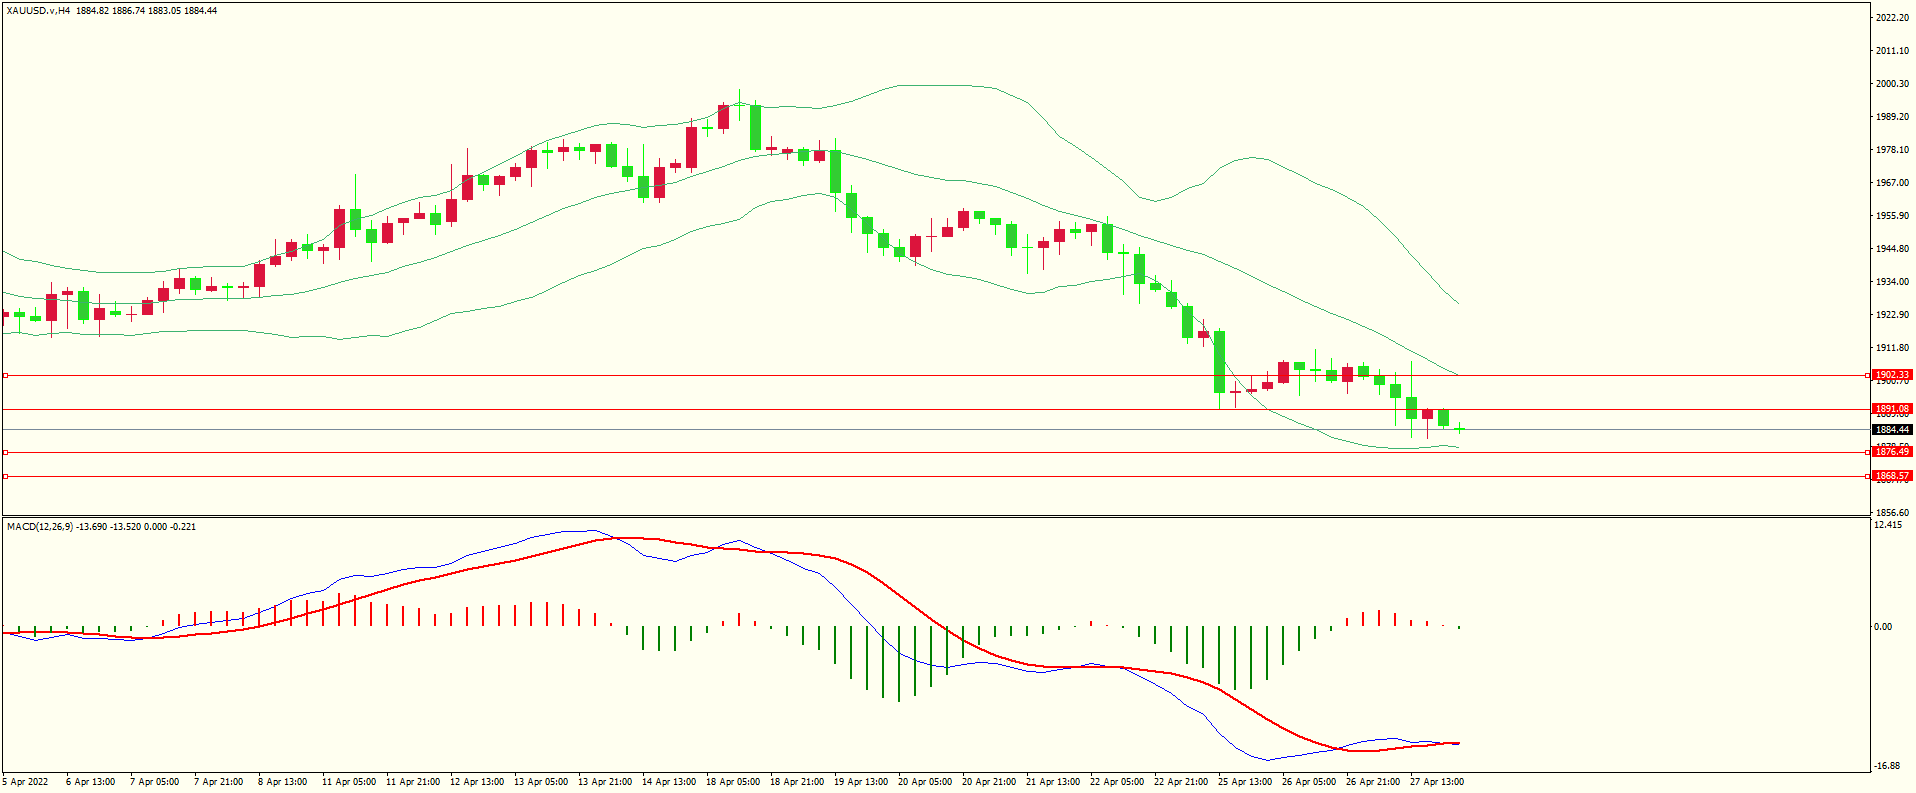The height and width of the screenshot is (793, 1916).
Task: Click the 2022.20 label on the price scale
Action: (1891, 18)
